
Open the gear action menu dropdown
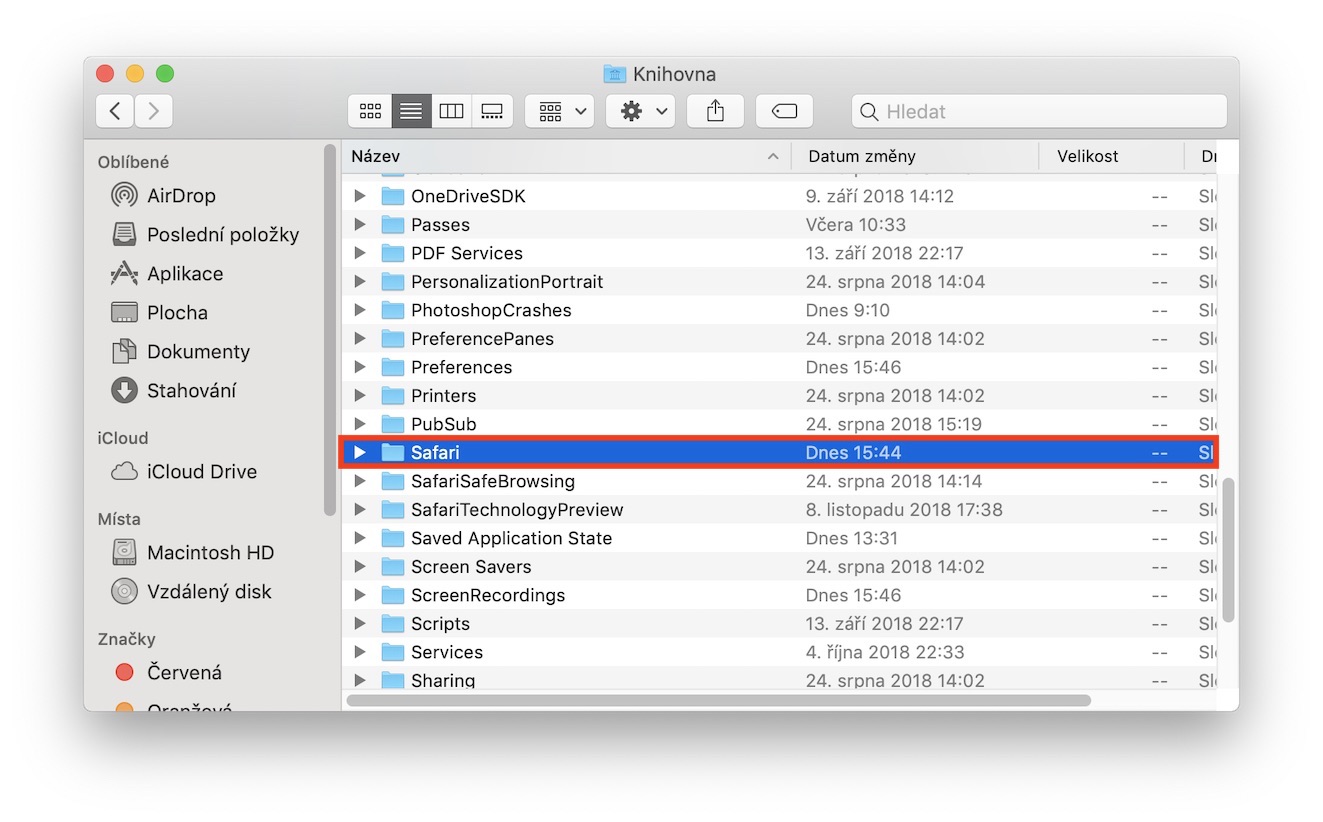[640, 111]
